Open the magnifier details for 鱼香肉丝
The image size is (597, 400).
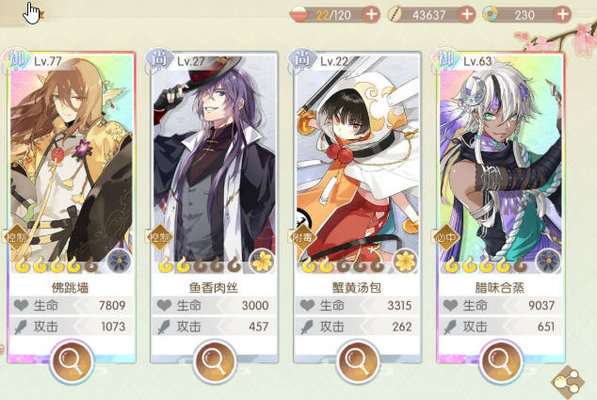click(214, 362)
